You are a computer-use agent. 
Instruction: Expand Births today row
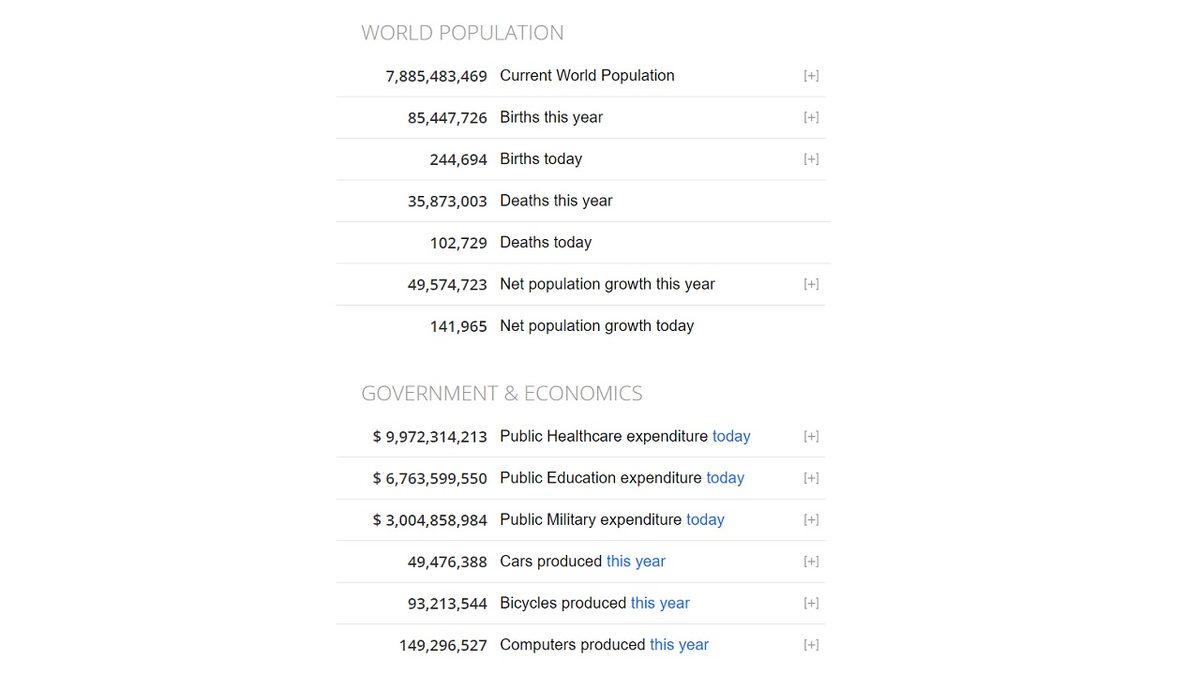(811, 159)
